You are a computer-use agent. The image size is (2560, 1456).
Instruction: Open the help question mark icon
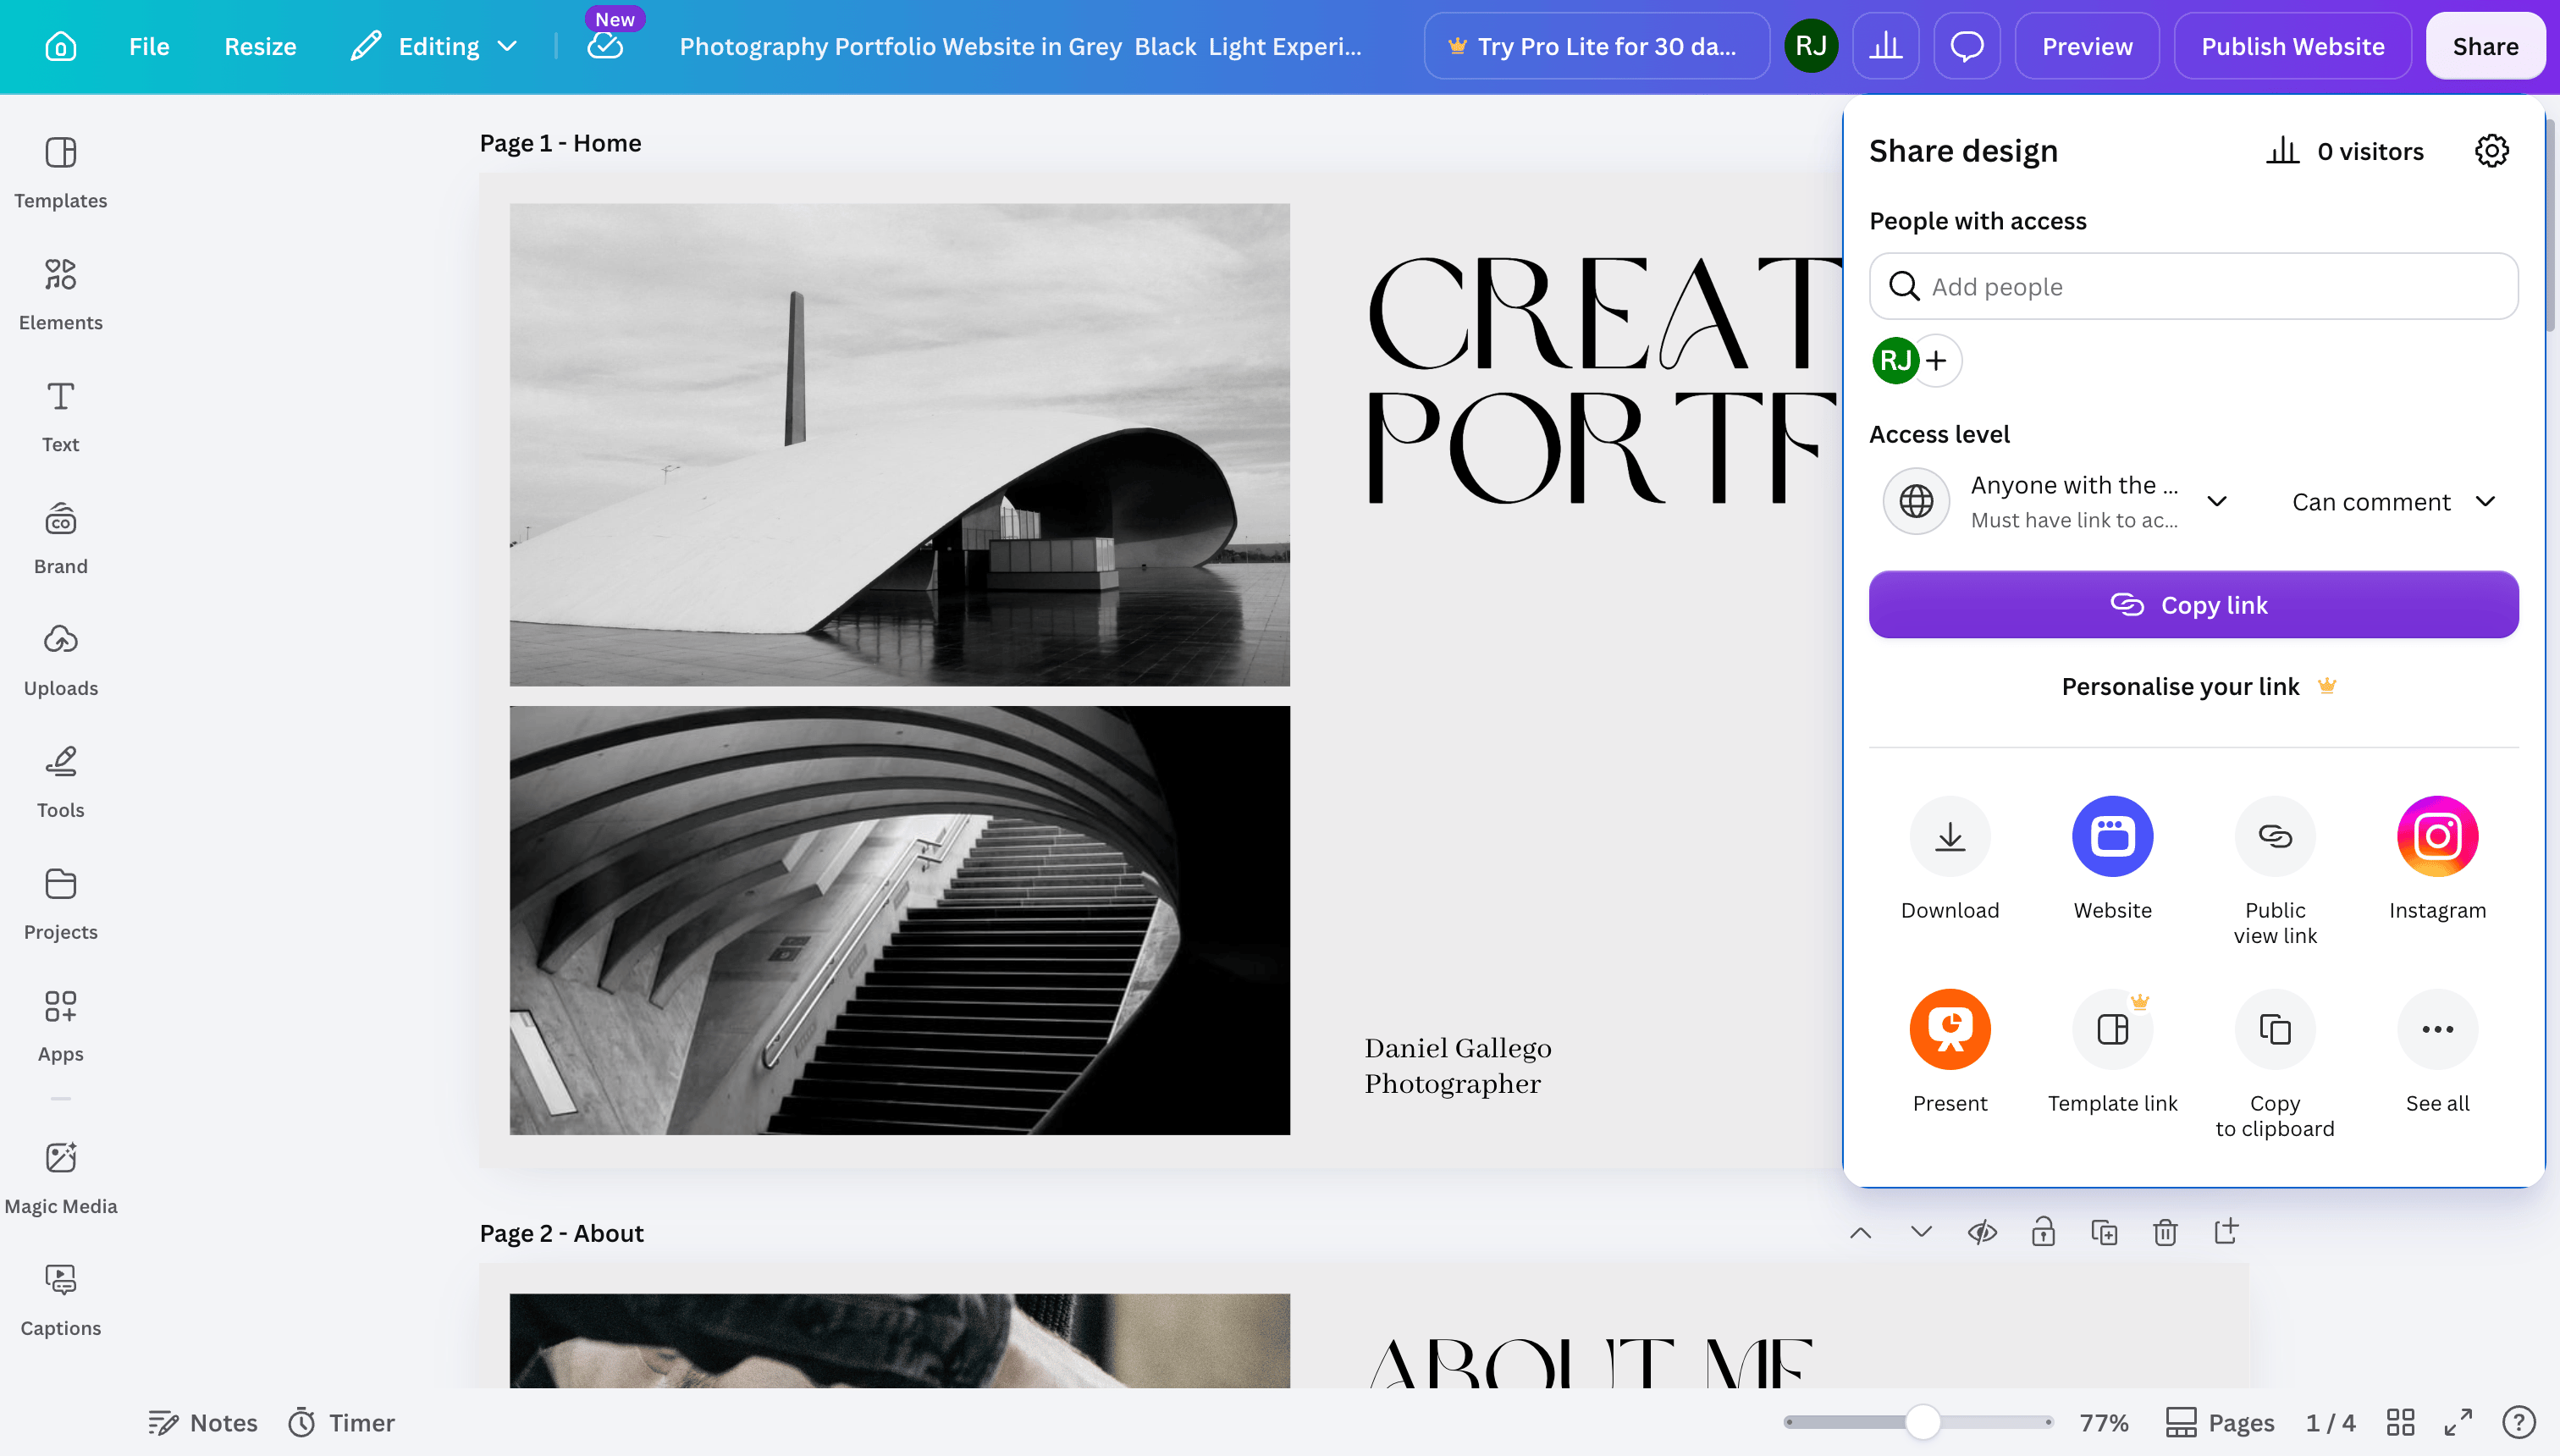[x=2518, y=1422]
